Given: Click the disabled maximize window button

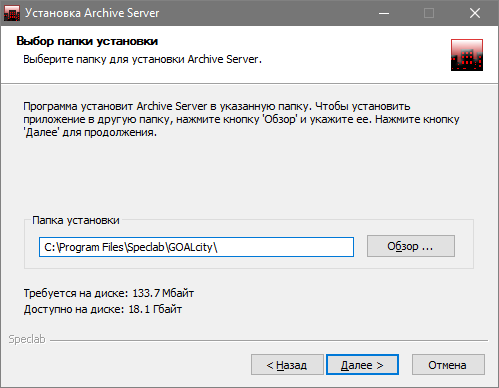Looking at the screenshot, I should coord(429,13).
